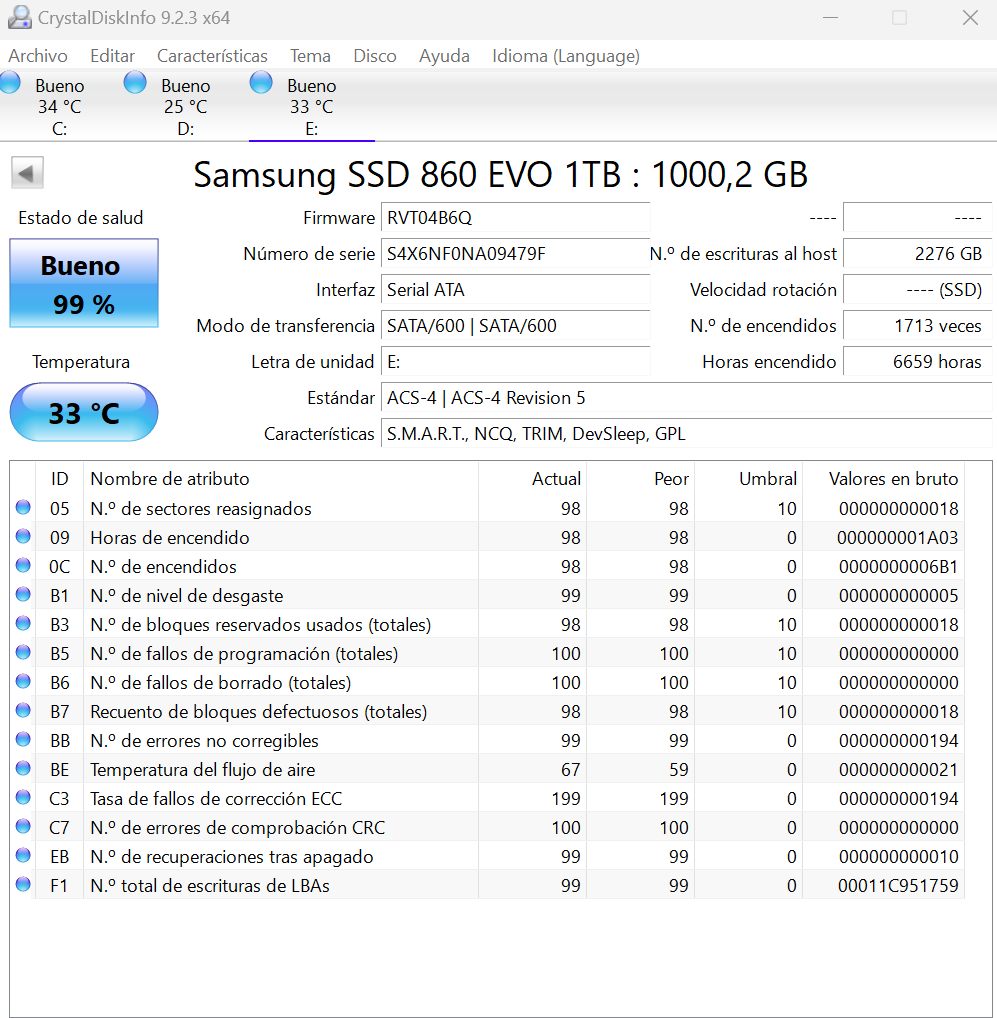The width and height of the screenshot is (997, 1018).
Task: Click raw value 0000000006B1
Action: [x=898, y=567]
